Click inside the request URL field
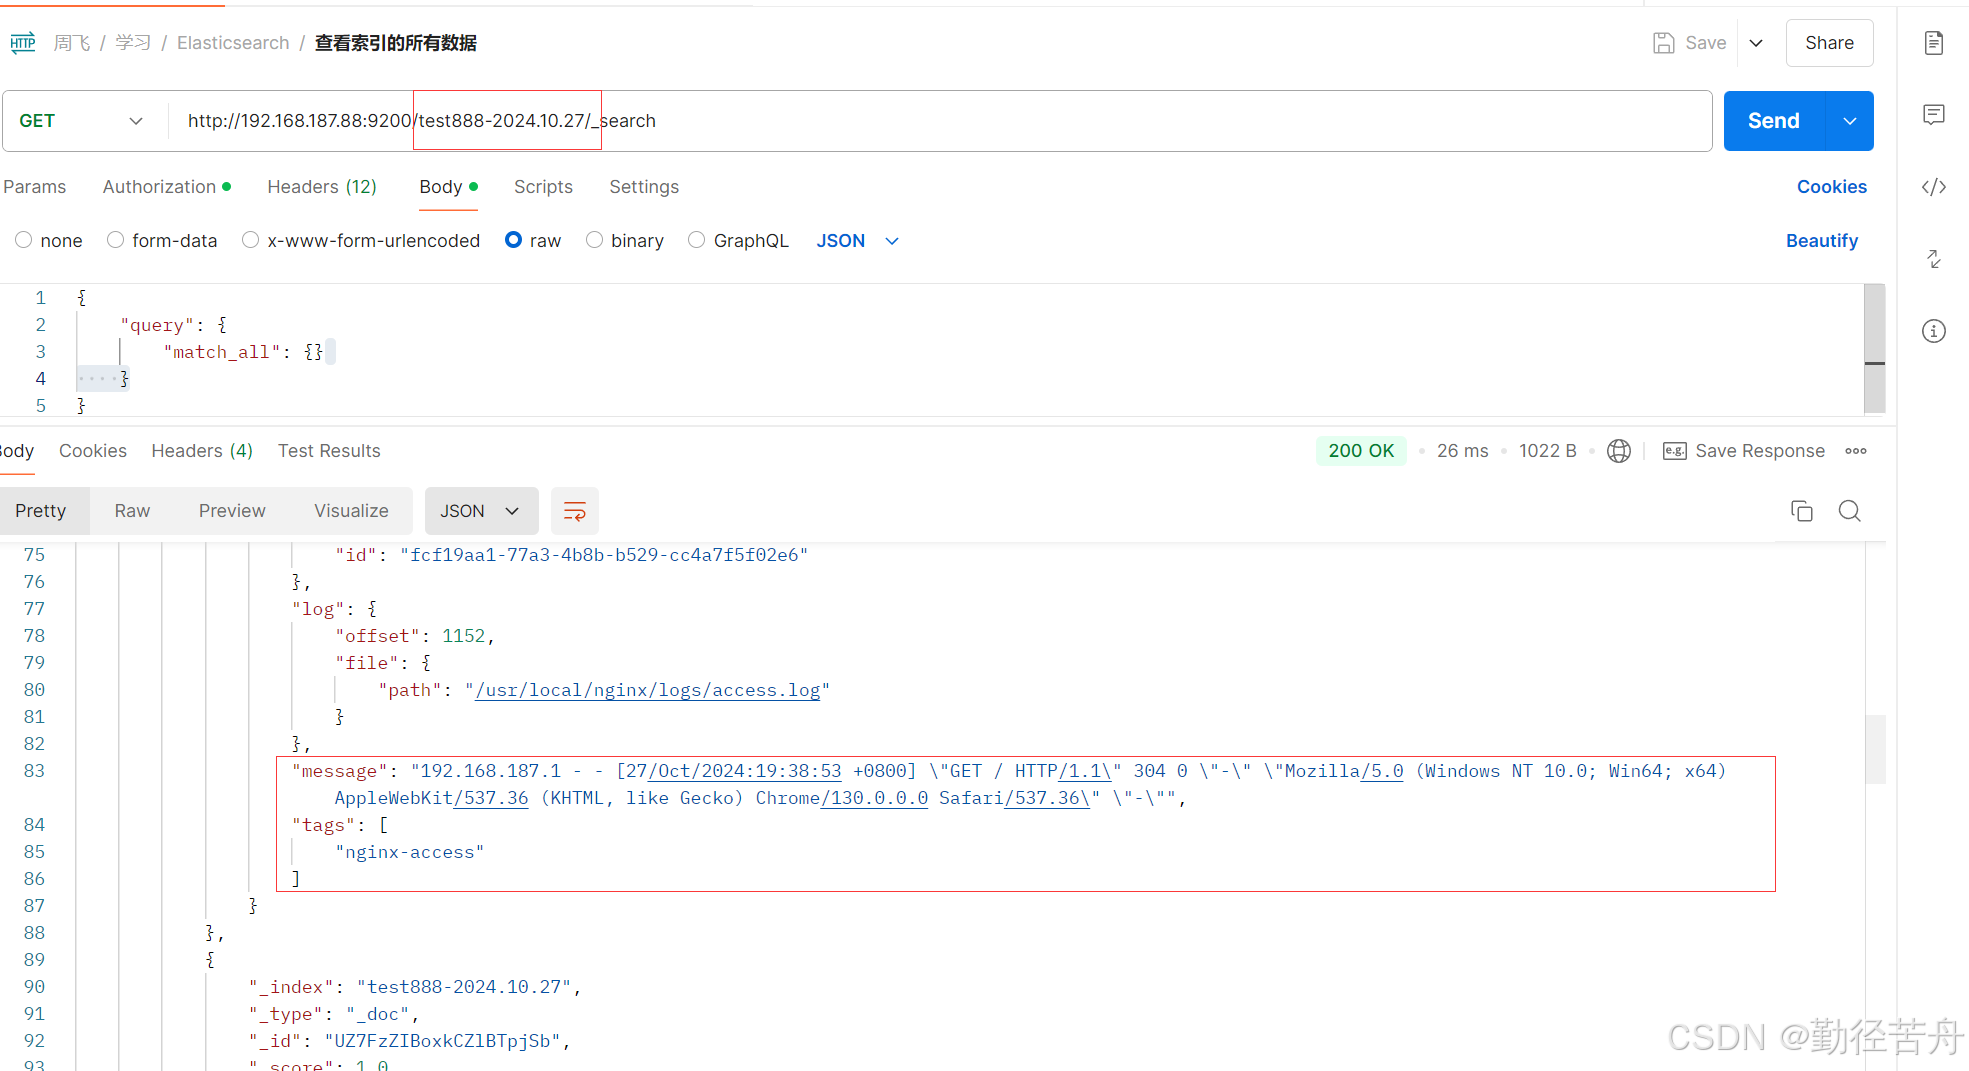This screenshot has height=1071, width=1969. [940, 121]
